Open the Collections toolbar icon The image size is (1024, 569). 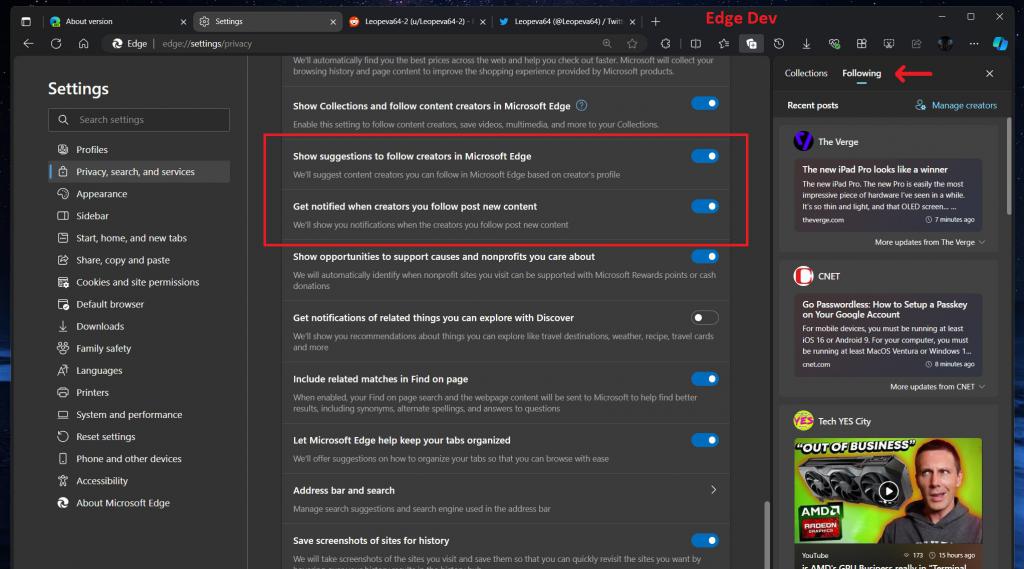pos(751,44)
